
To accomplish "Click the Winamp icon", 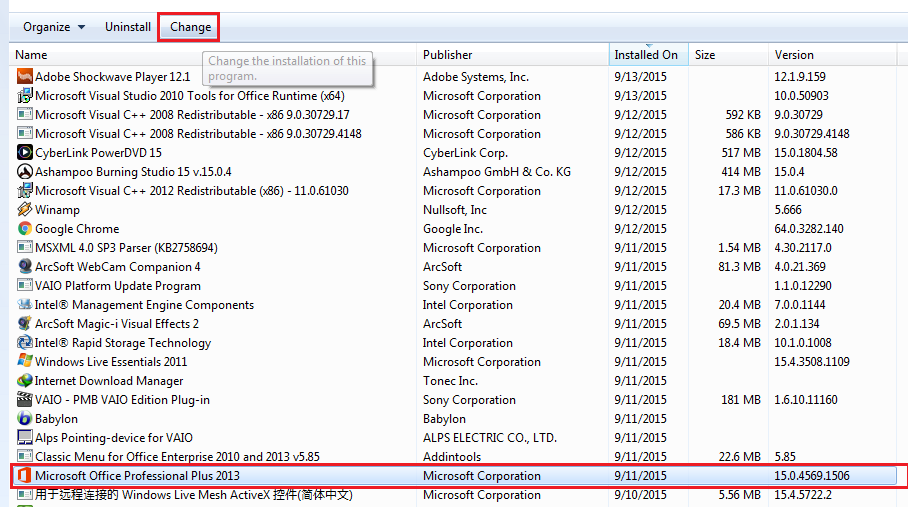I will (24, 210).
